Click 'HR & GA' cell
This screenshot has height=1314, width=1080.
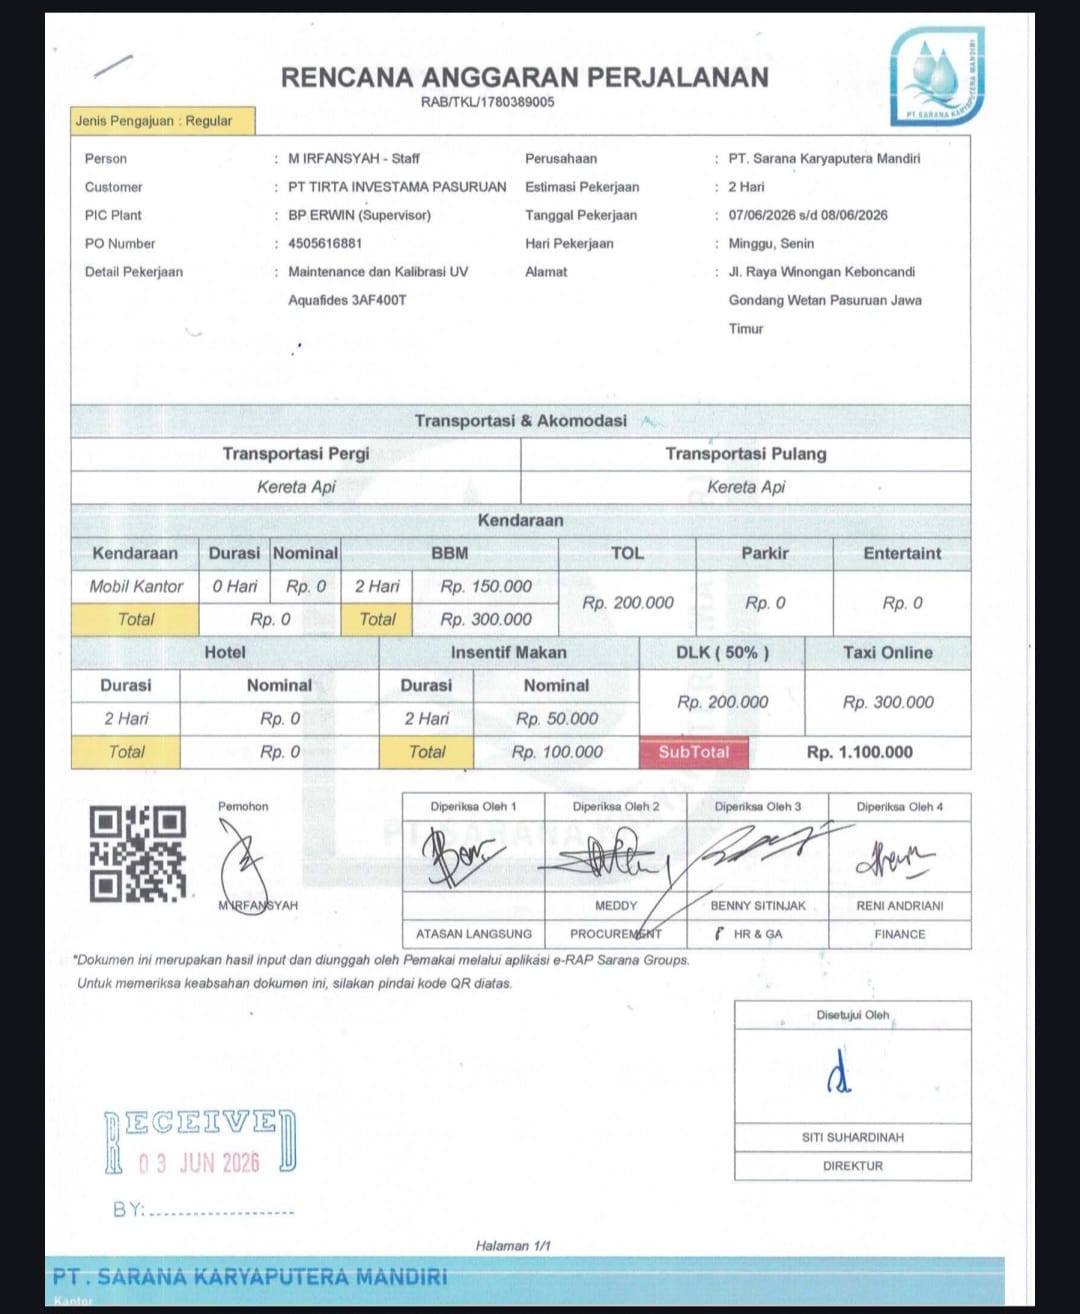pos(758,934)
